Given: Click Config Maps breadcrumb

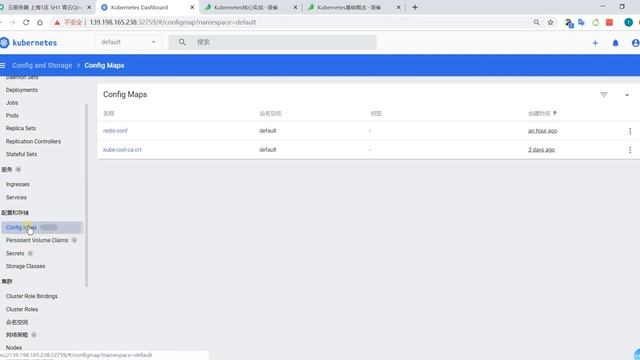Looking at the screenshot, I should [x=104, y=65].
